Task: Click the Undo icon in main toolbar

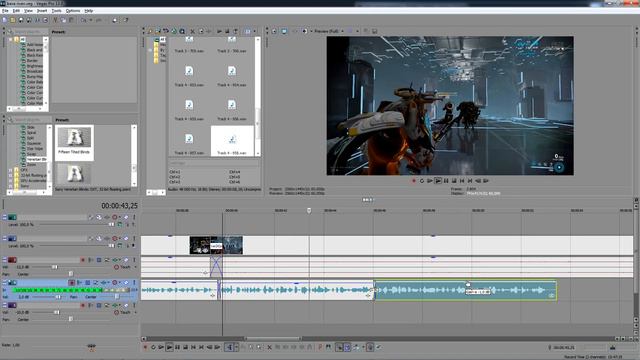Action: tap(84, 20)
